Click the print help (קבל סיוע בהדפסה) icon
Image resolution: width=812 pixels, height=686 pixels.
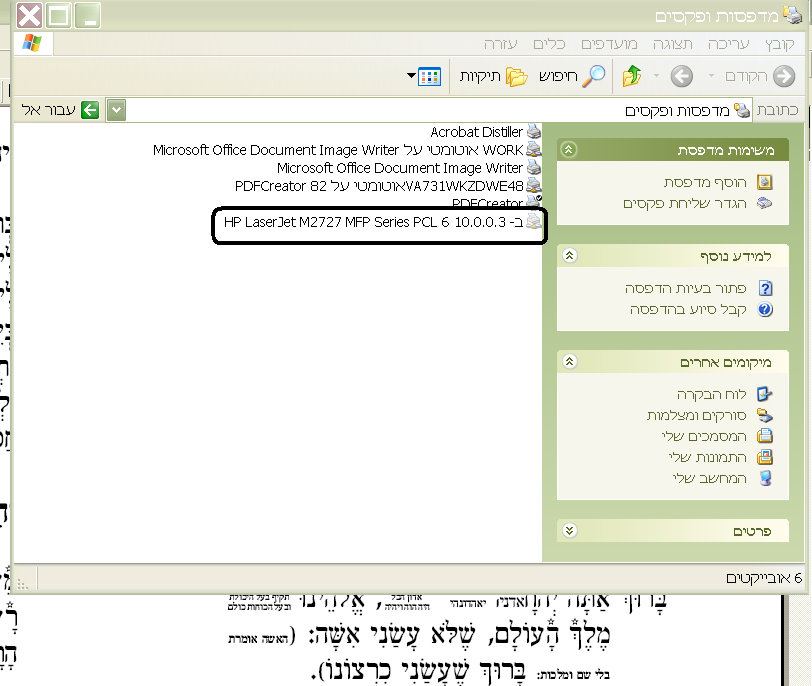pyautogui.click(x=765, y=309)
